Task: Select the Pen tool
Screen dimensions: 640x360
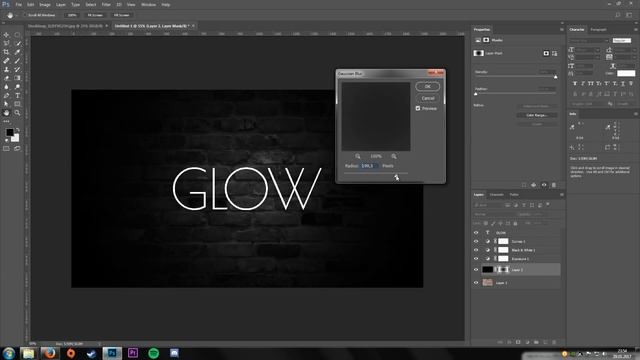Action: coord(6,96)
